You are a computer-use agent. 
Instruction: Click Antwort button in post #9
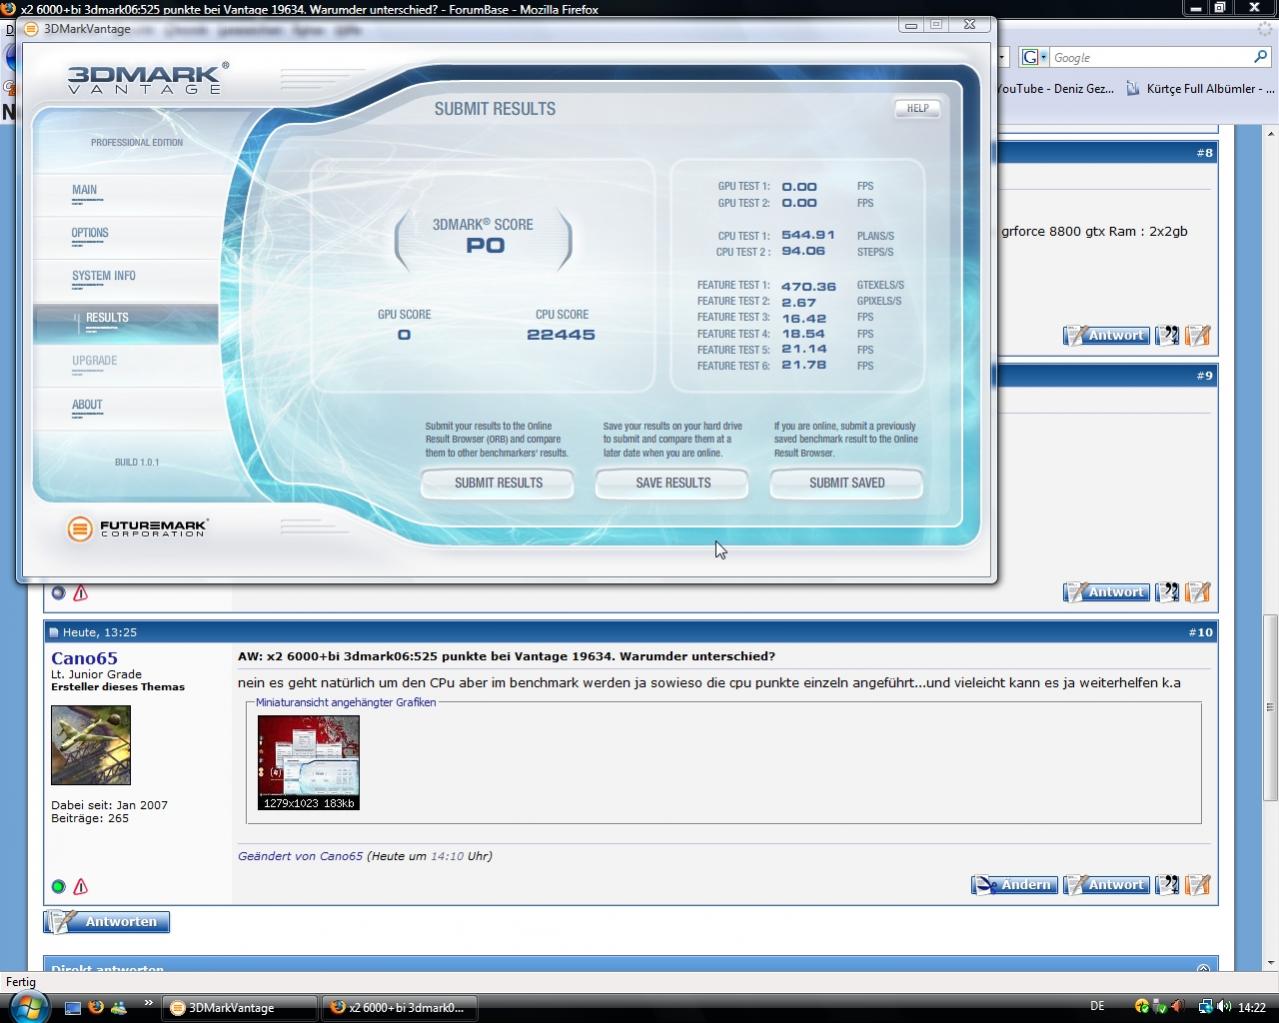click(x=1106, y=592)
